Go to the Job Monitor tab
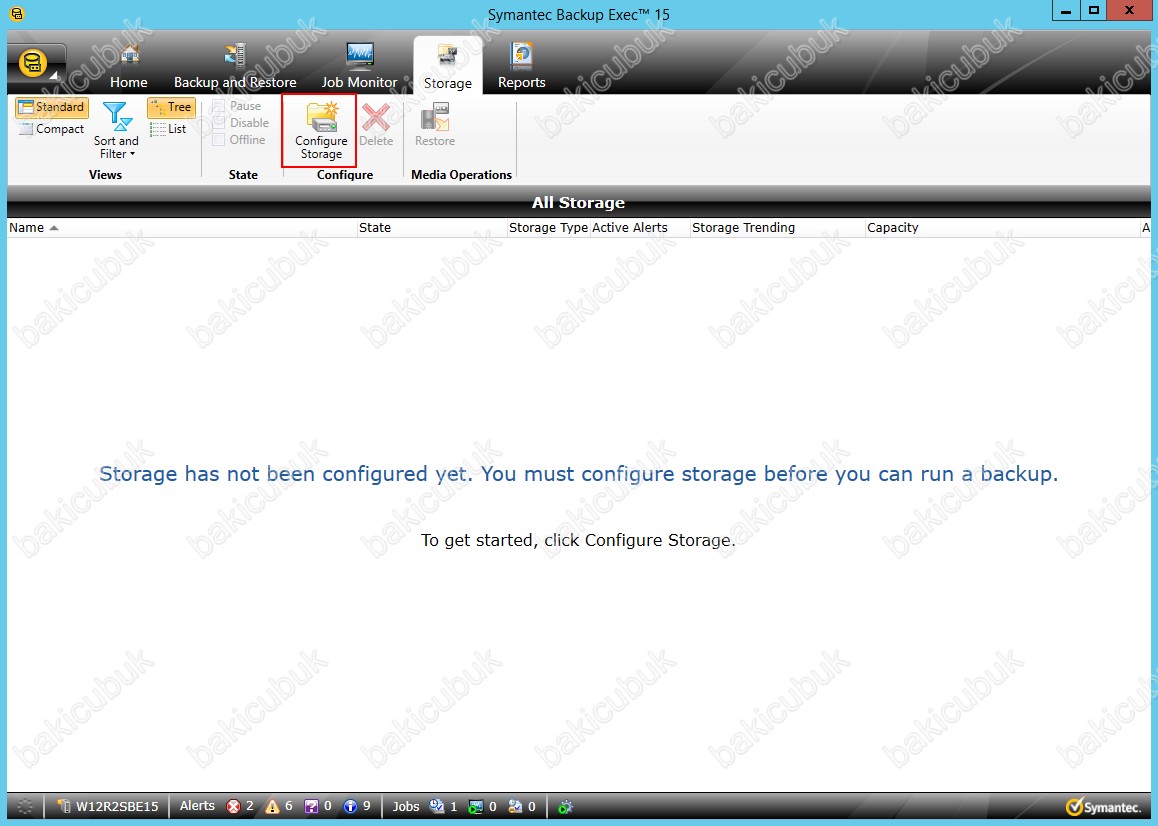The width and height of the screenshot is (1158, 826). click(x=359, y=66)
